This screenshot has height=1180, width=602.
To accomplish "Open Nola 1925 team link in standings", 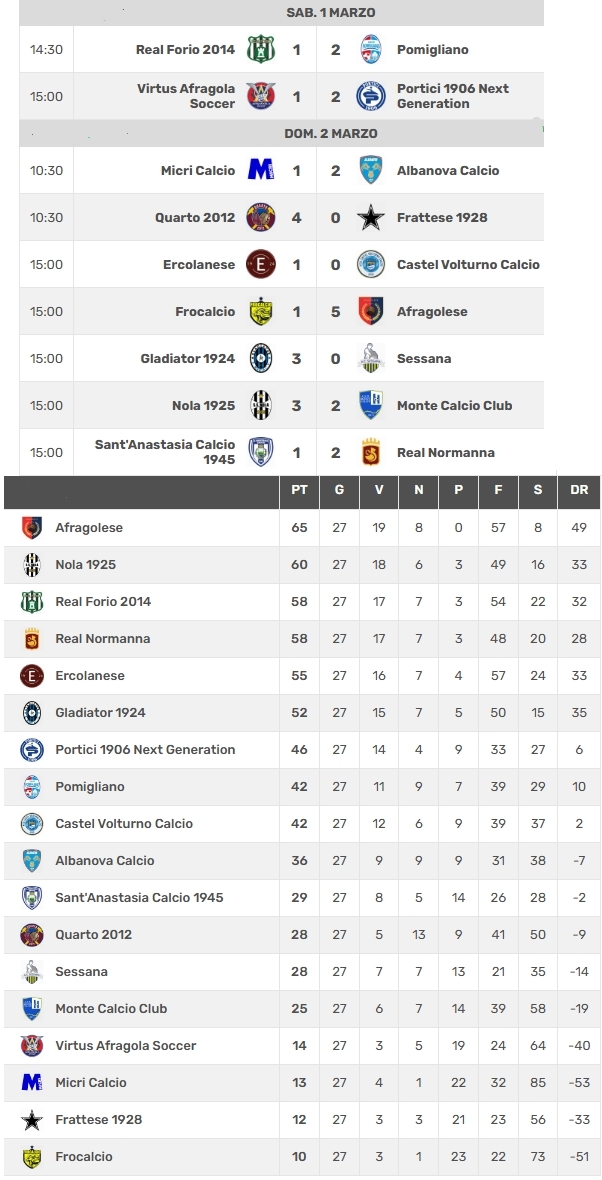I will click(86, 564).
